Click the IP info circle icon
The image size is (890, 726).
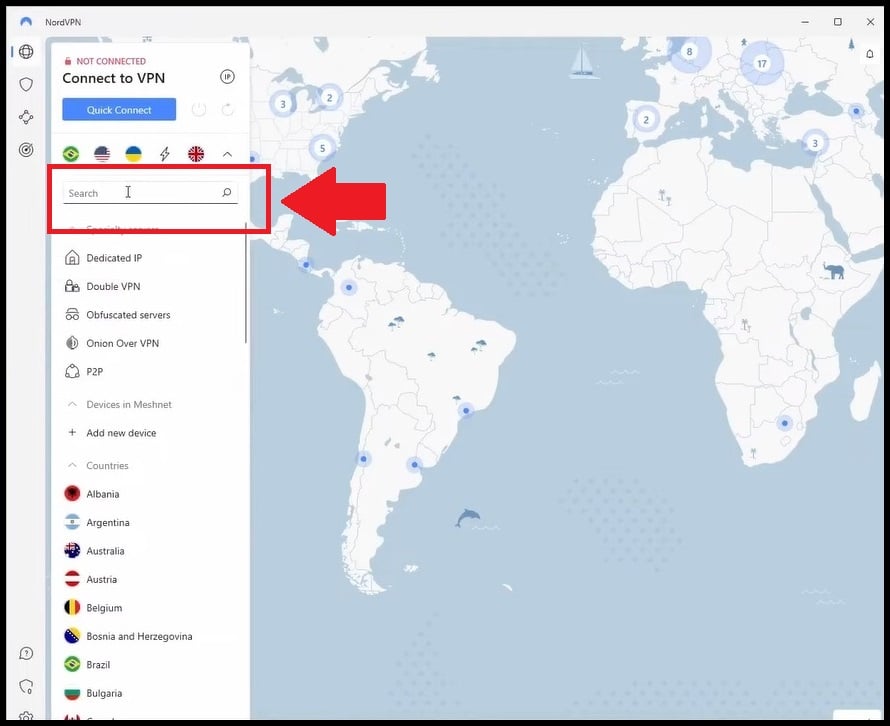(227, 77)
